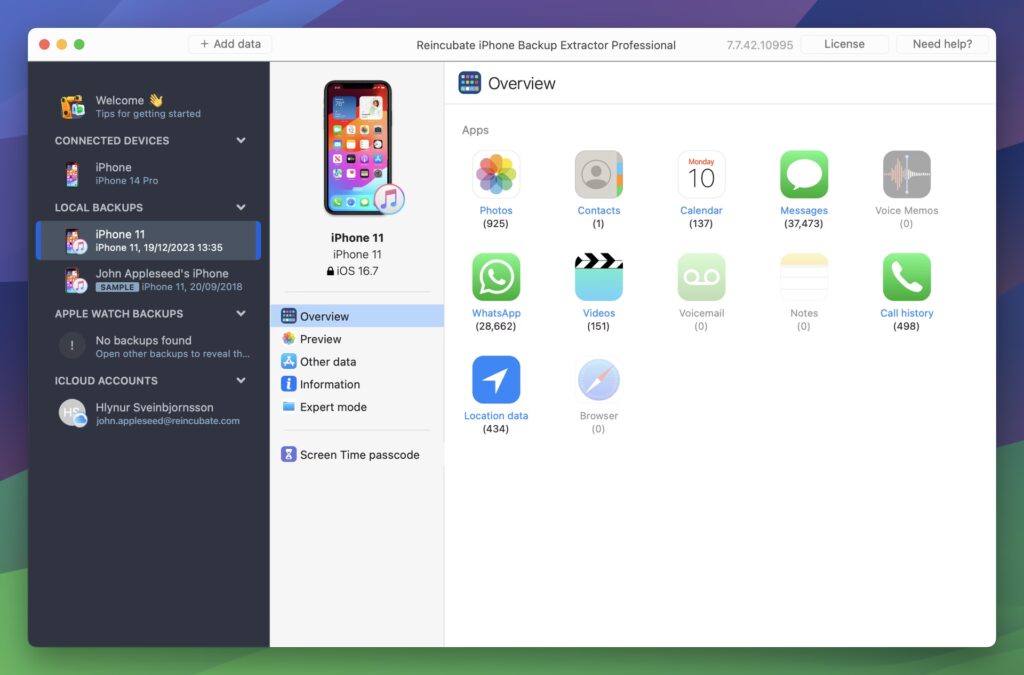Select the Calendar icon
Viewport: 1024px width, 675px height.
click(x=701, y=175)
